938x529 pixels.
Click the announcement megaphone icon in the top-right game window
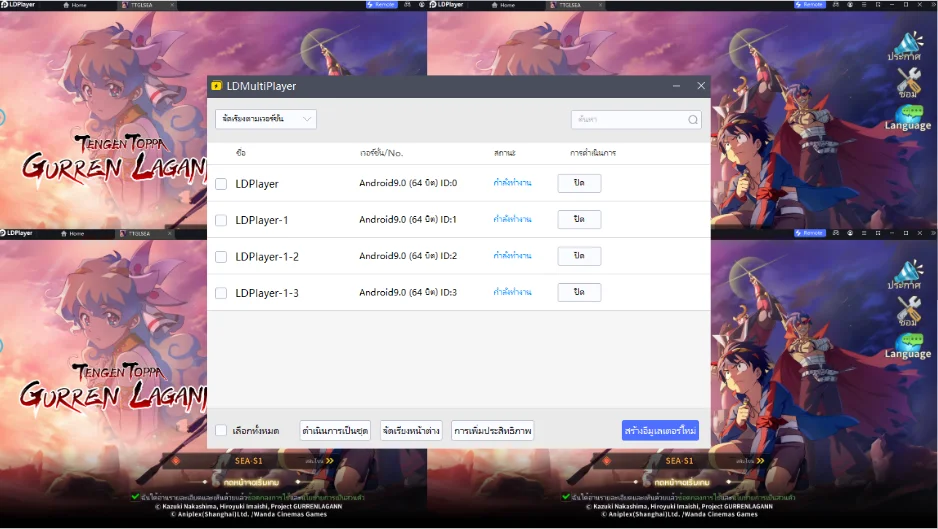point(907,46)
